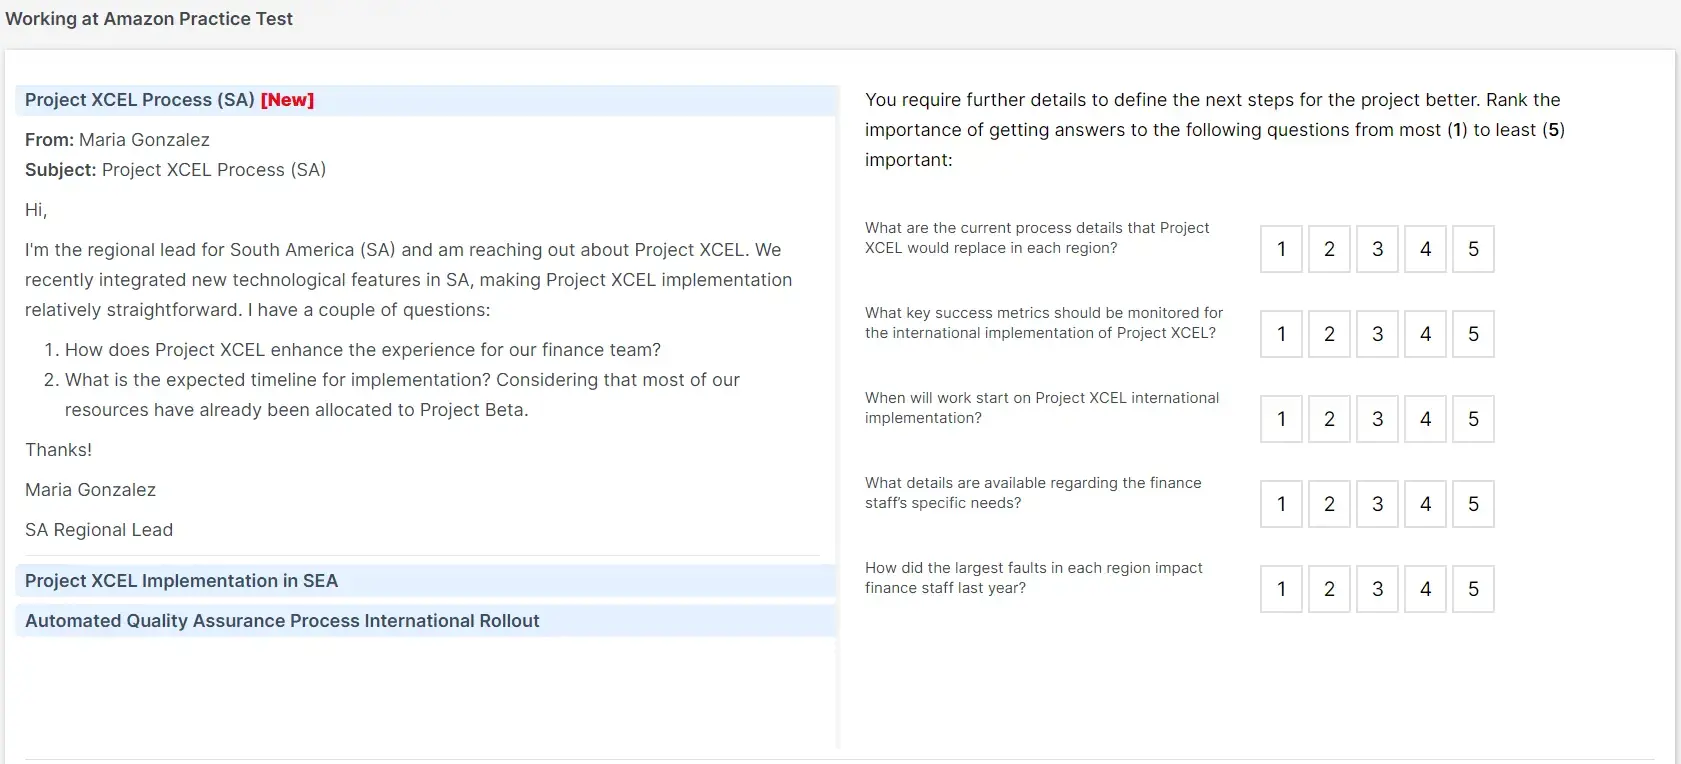1681x764 pixels.
Task: Expand the Project XCEL Implementation in SEA email
Action: [426, 581]
